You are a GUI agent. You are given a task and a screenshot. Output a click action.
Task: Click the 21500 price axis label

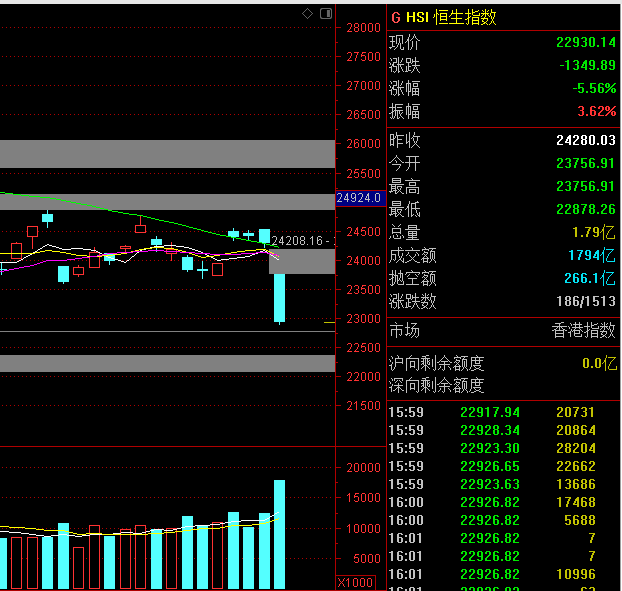tap(363, 406)
